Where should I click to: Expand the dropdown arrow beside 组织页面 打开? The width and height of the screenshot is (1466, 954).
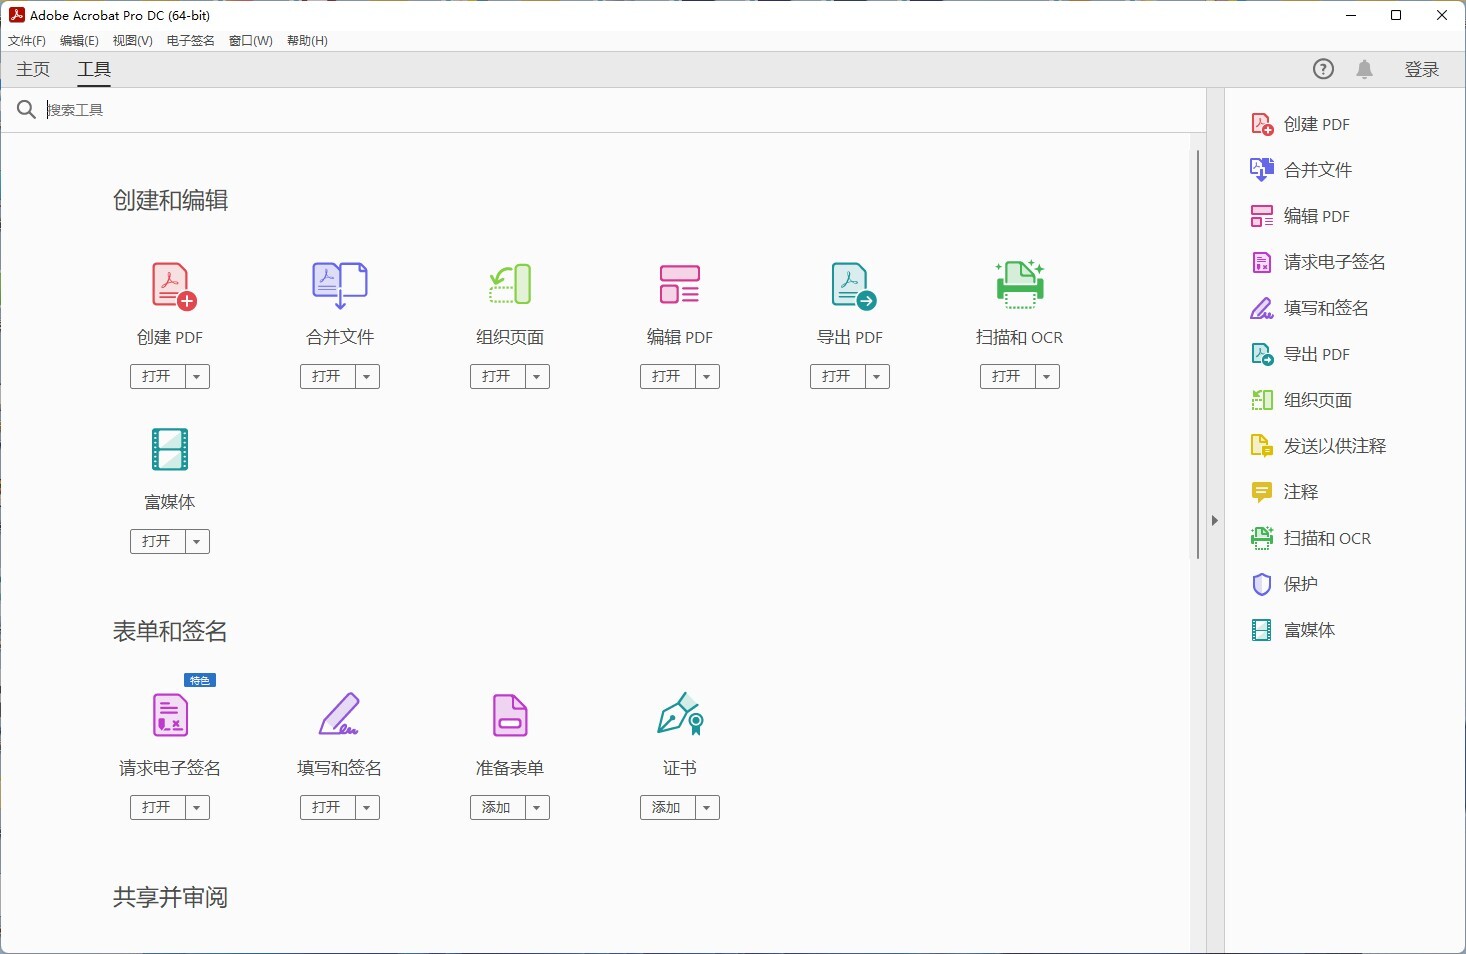pos(537,377)
